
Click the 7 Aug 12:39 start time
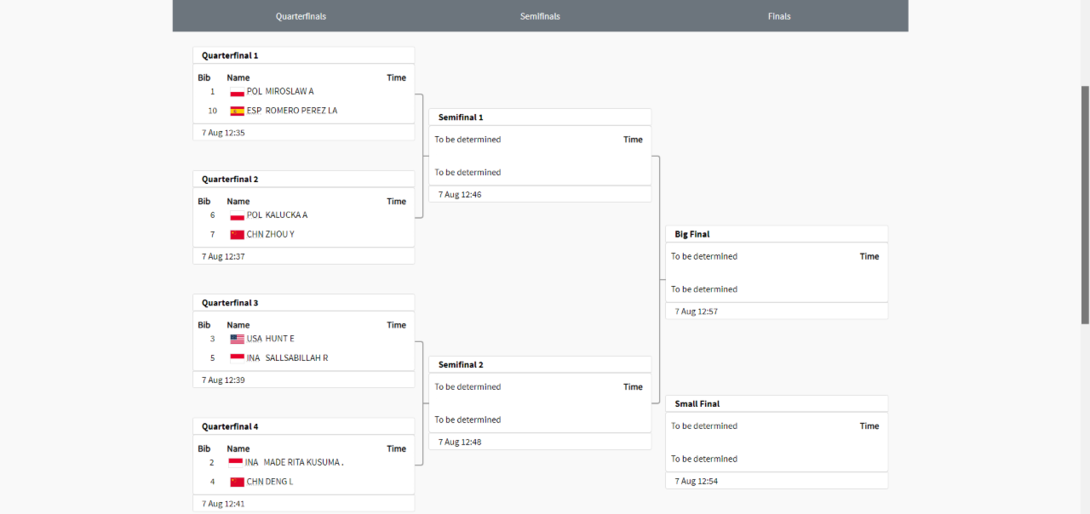coord(223,380)
